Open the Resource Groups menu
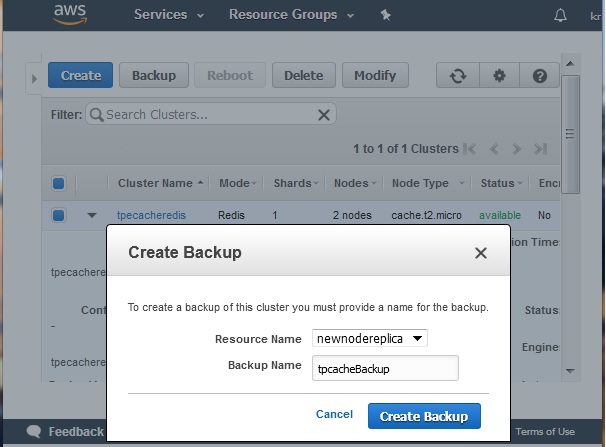The height and width of the screenshot is (447, 606). coord(291,15)
